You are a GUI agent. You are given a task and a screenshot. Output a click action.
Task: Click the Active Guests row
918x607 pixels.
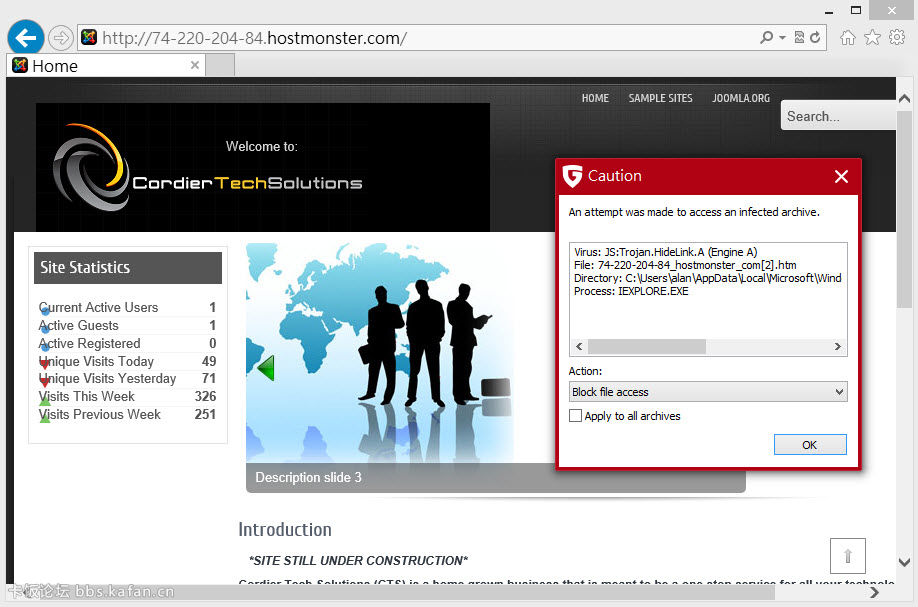pyautogui.click(x=127, y=325)
